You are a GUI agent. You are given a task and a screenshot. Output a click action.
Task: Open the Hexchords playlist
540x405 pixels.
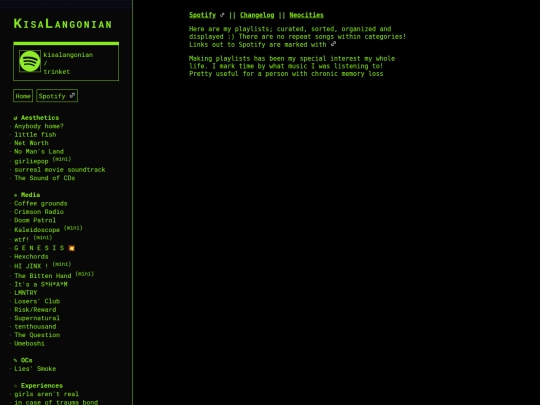(31, 257)
